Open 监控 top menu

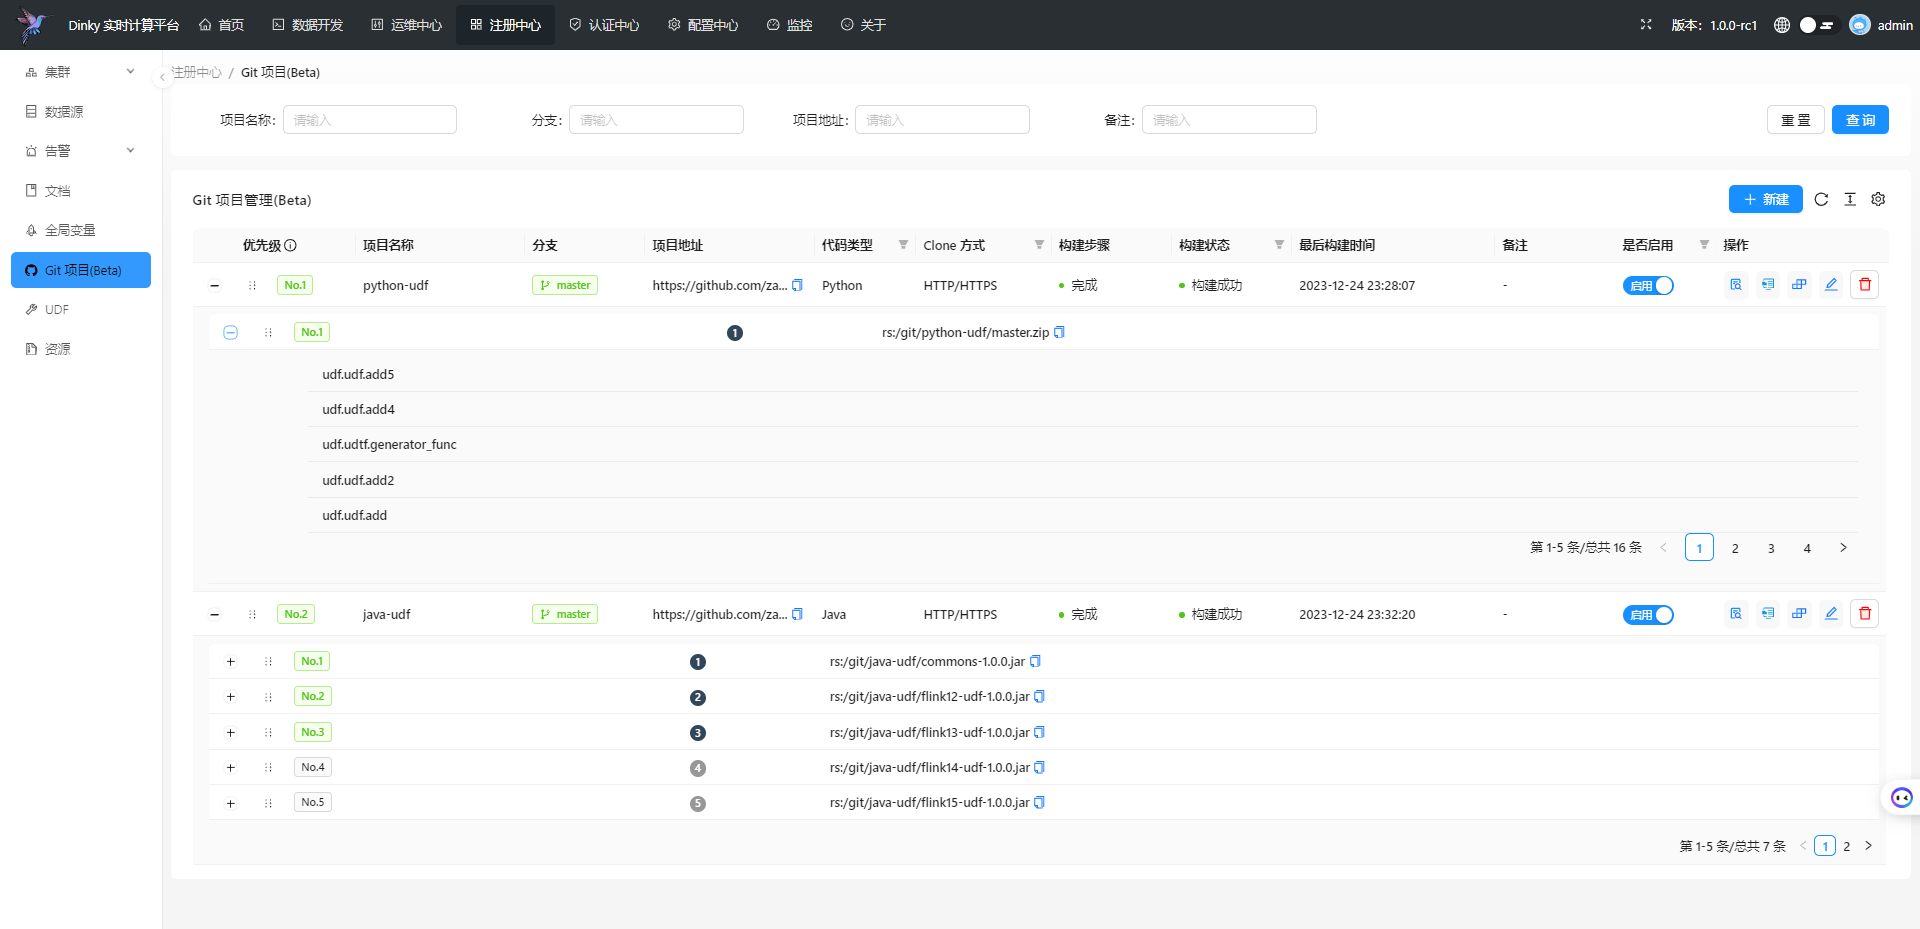(789, 25)
